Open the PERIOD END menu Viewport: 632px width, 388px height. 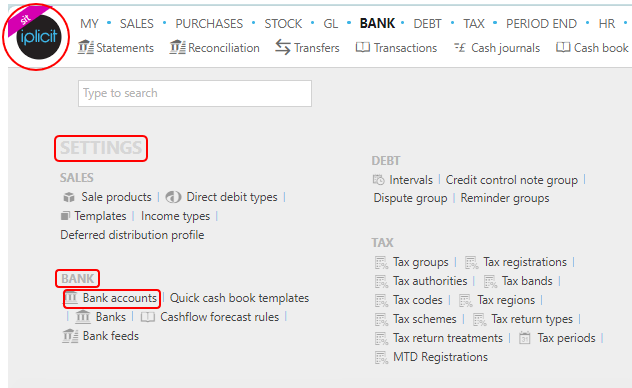[x=541, y=24]
